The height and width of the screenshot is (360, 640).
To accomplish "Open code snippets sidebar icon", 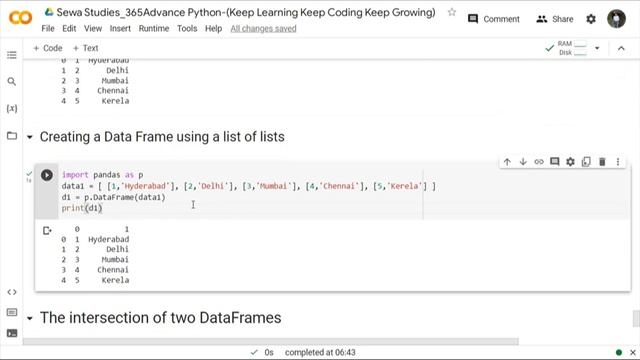I will [12, 292].
